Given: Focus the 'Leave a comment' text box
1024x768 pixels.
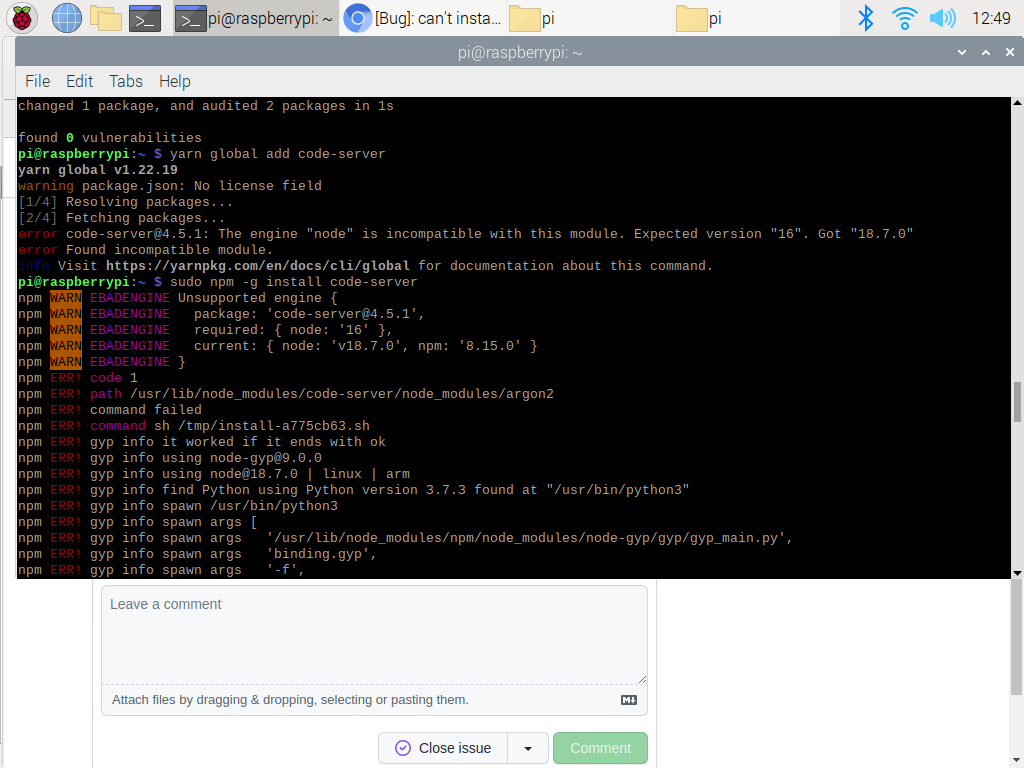Looking at the screenshot, I should pyautogui.click(x=374, y=634).
